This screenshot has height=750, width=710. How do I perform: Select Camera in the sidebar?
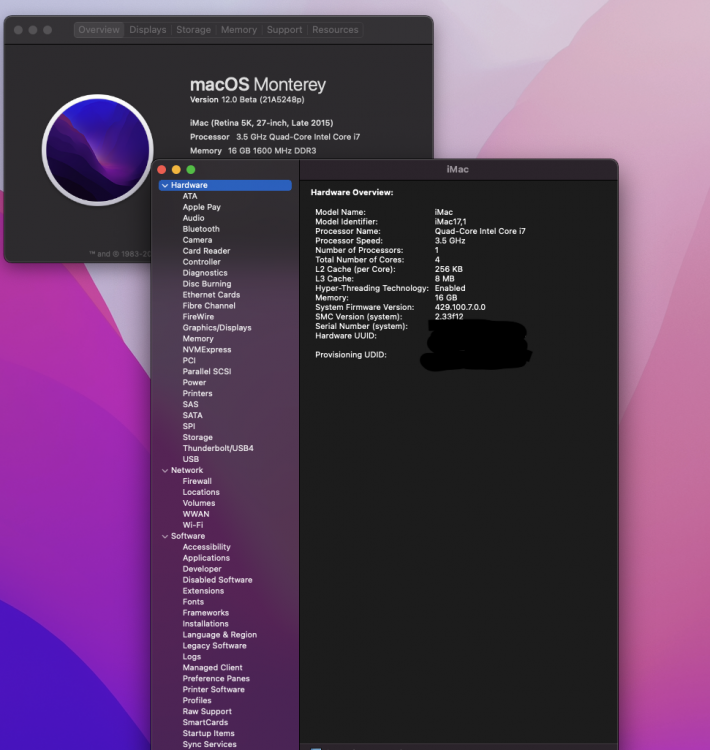click(197, 240)
